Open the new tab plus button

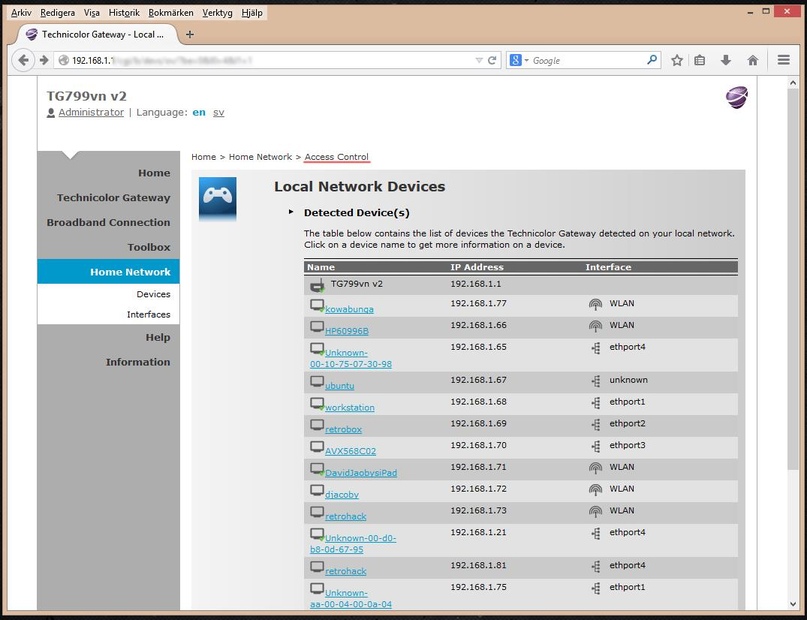tap(190, 34)
